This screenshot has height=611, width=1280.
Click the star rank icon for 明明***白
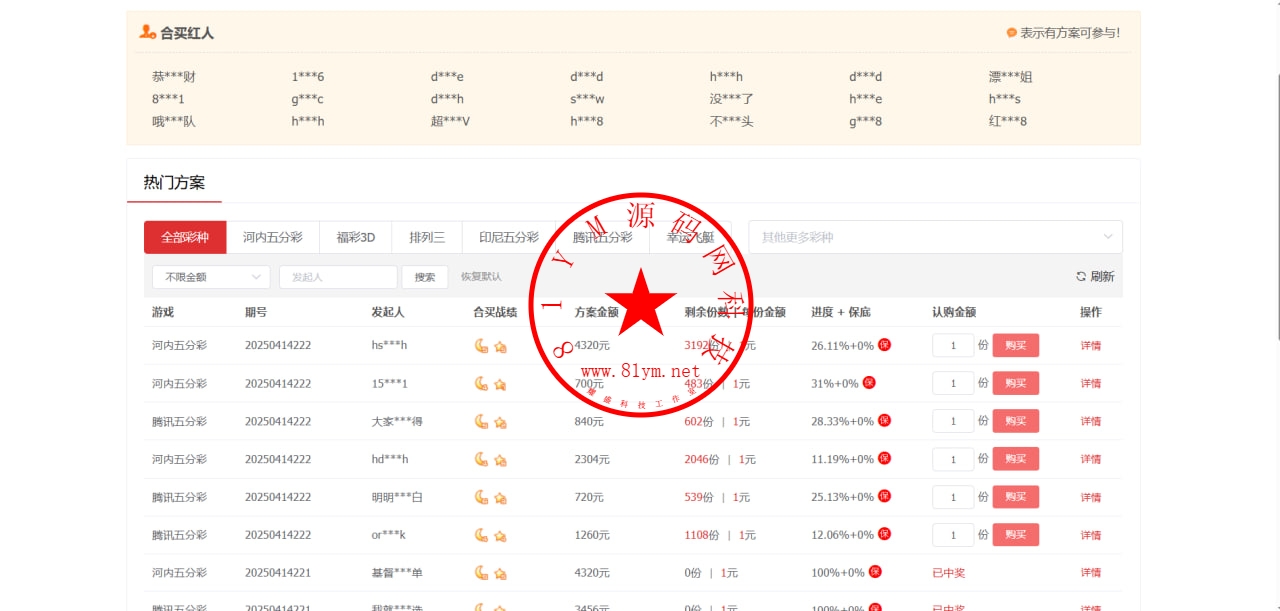point(500,498)
